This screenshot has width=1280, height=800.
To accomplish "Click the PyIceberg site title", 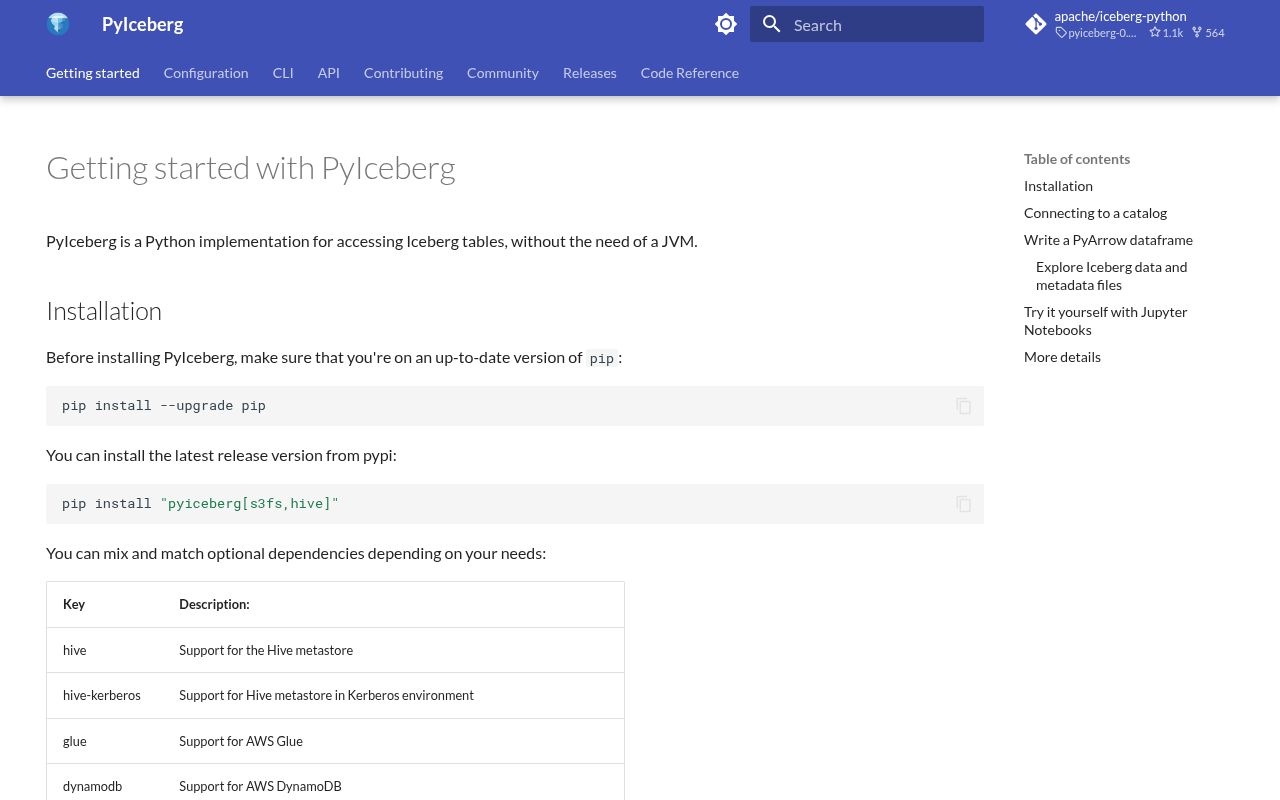I will [142, 24].
